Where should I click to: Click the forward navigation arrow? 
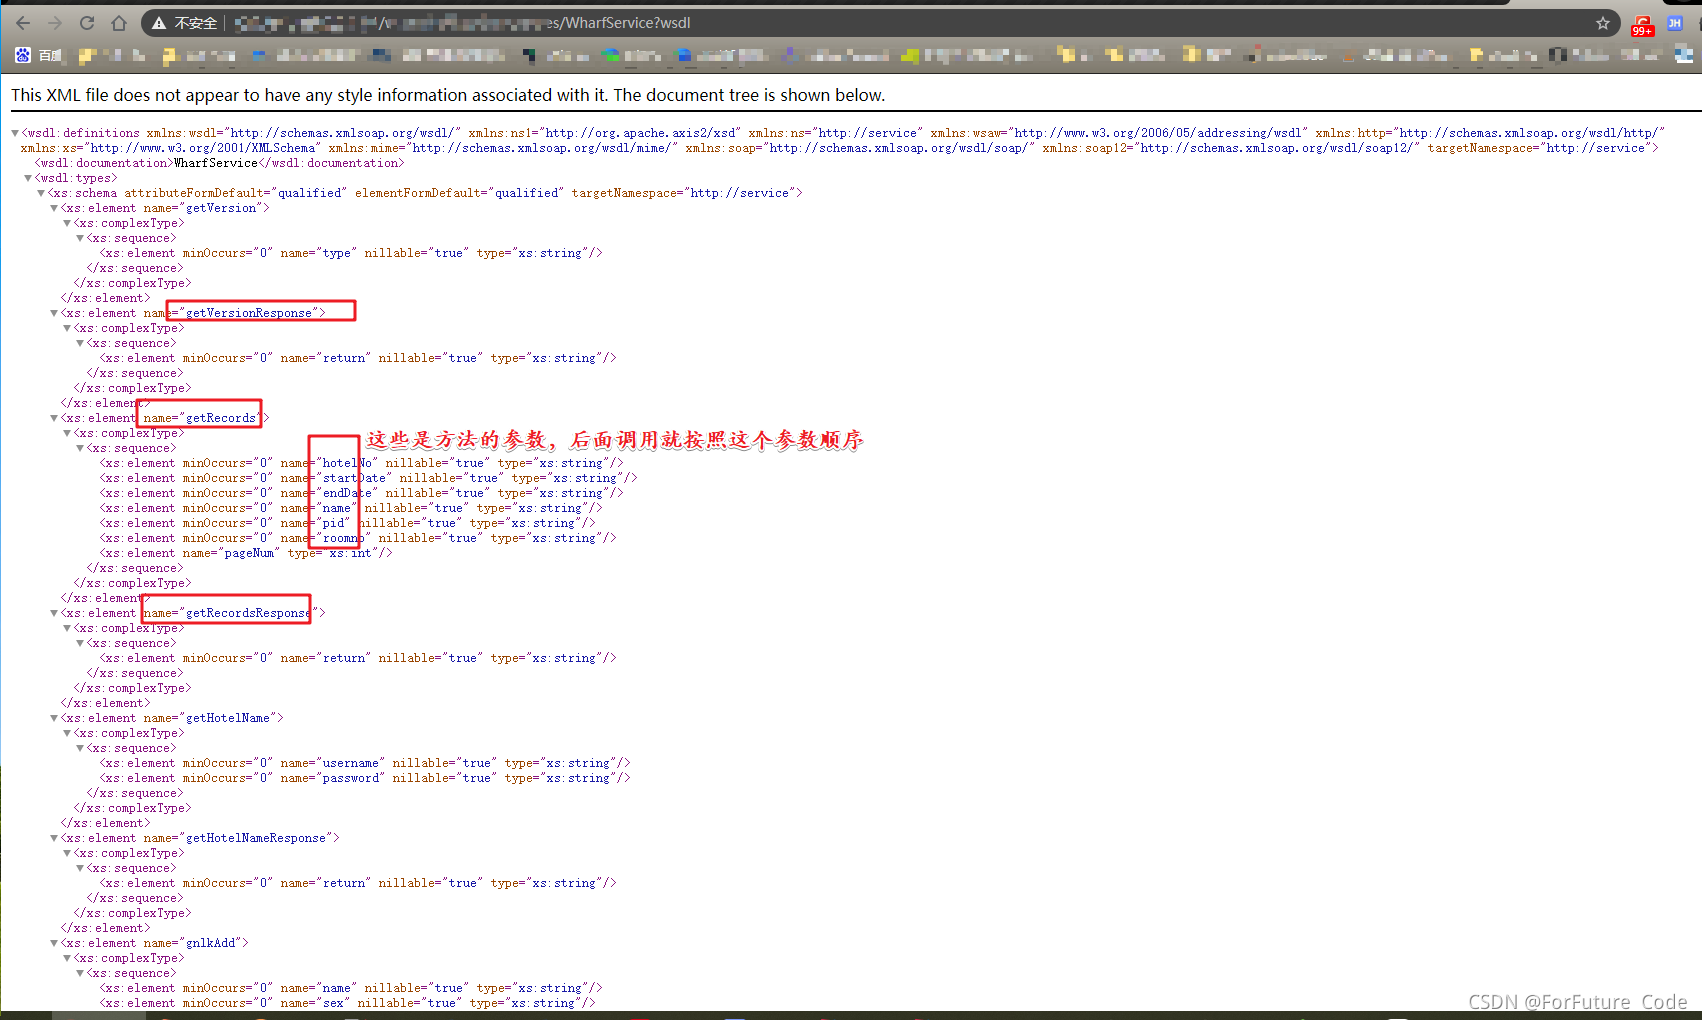click(x=54, y=22)
